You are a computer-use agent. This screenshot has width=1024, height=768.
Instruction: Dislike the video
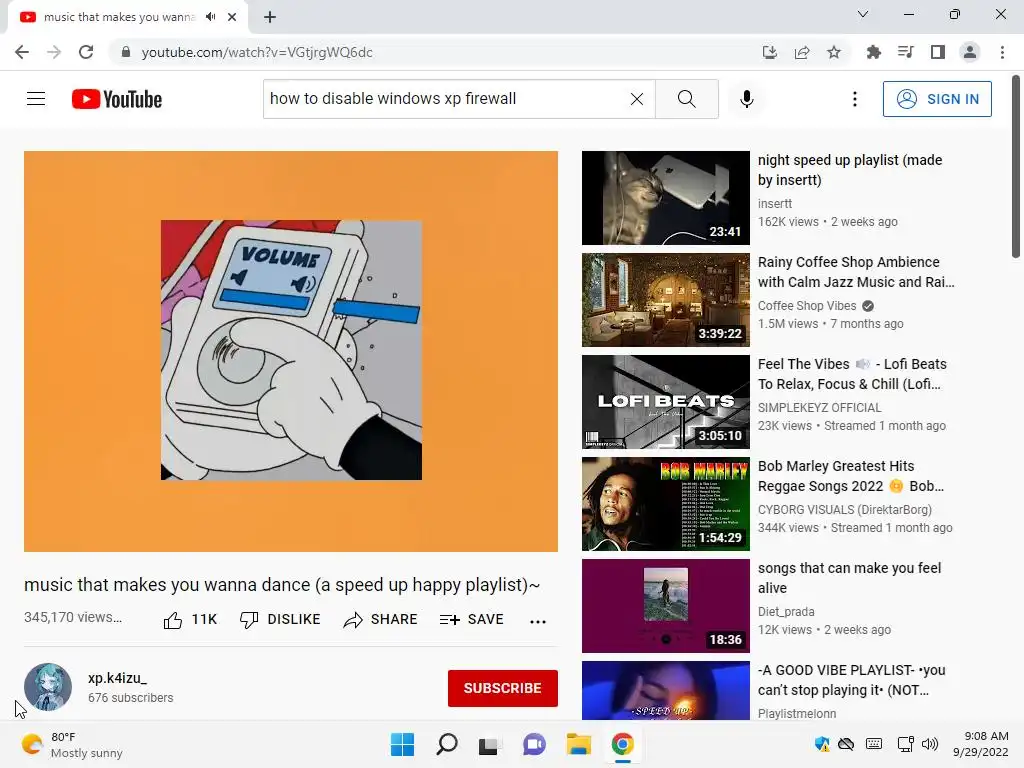[280, 620]
